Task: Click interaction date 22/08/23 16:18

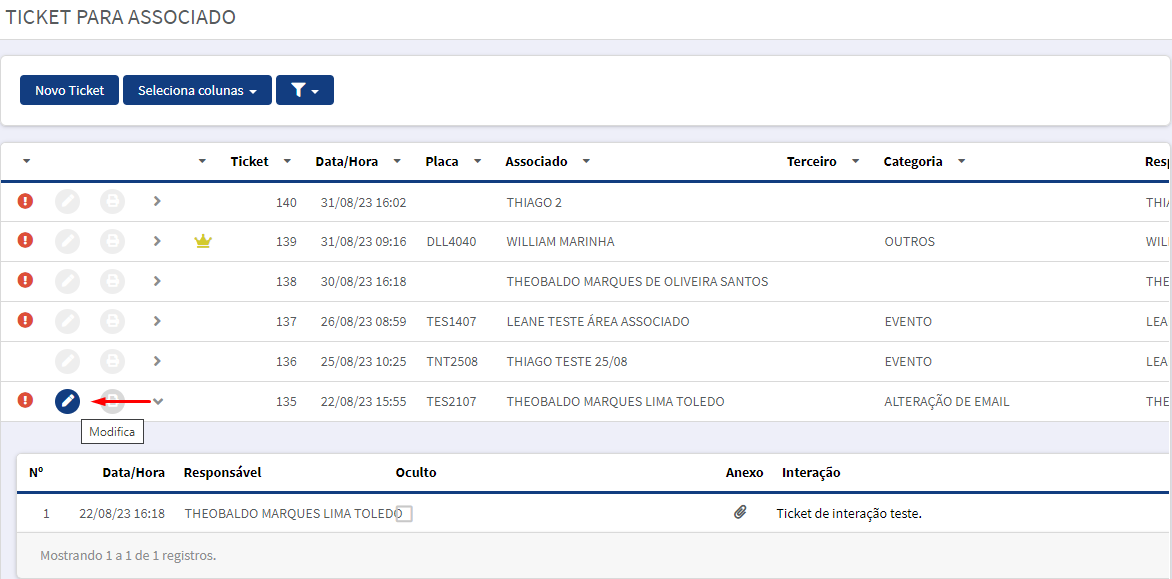Action: (122, 514)
